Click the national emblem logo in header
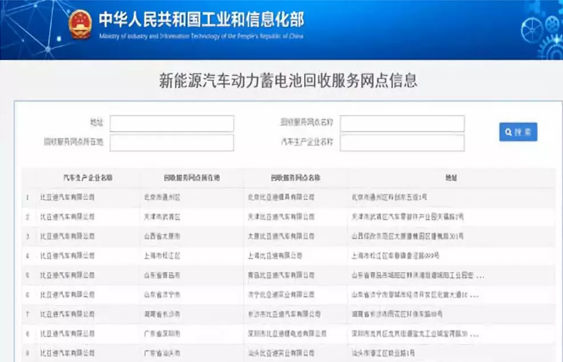This screenshot has height=362, width=563. click(80, 24)
